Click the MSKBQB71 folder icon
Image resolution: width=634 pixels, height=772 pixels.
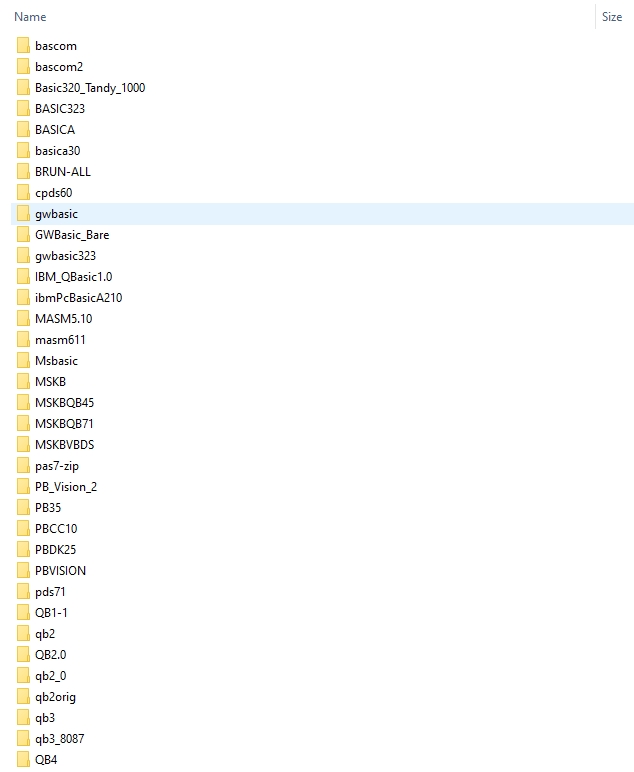tap(23, 423)
